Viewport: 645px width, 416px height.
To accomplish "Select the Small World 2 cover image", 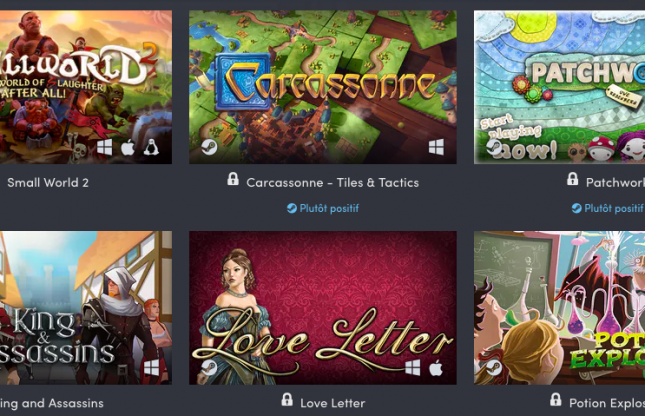I will tap(86, 87).
